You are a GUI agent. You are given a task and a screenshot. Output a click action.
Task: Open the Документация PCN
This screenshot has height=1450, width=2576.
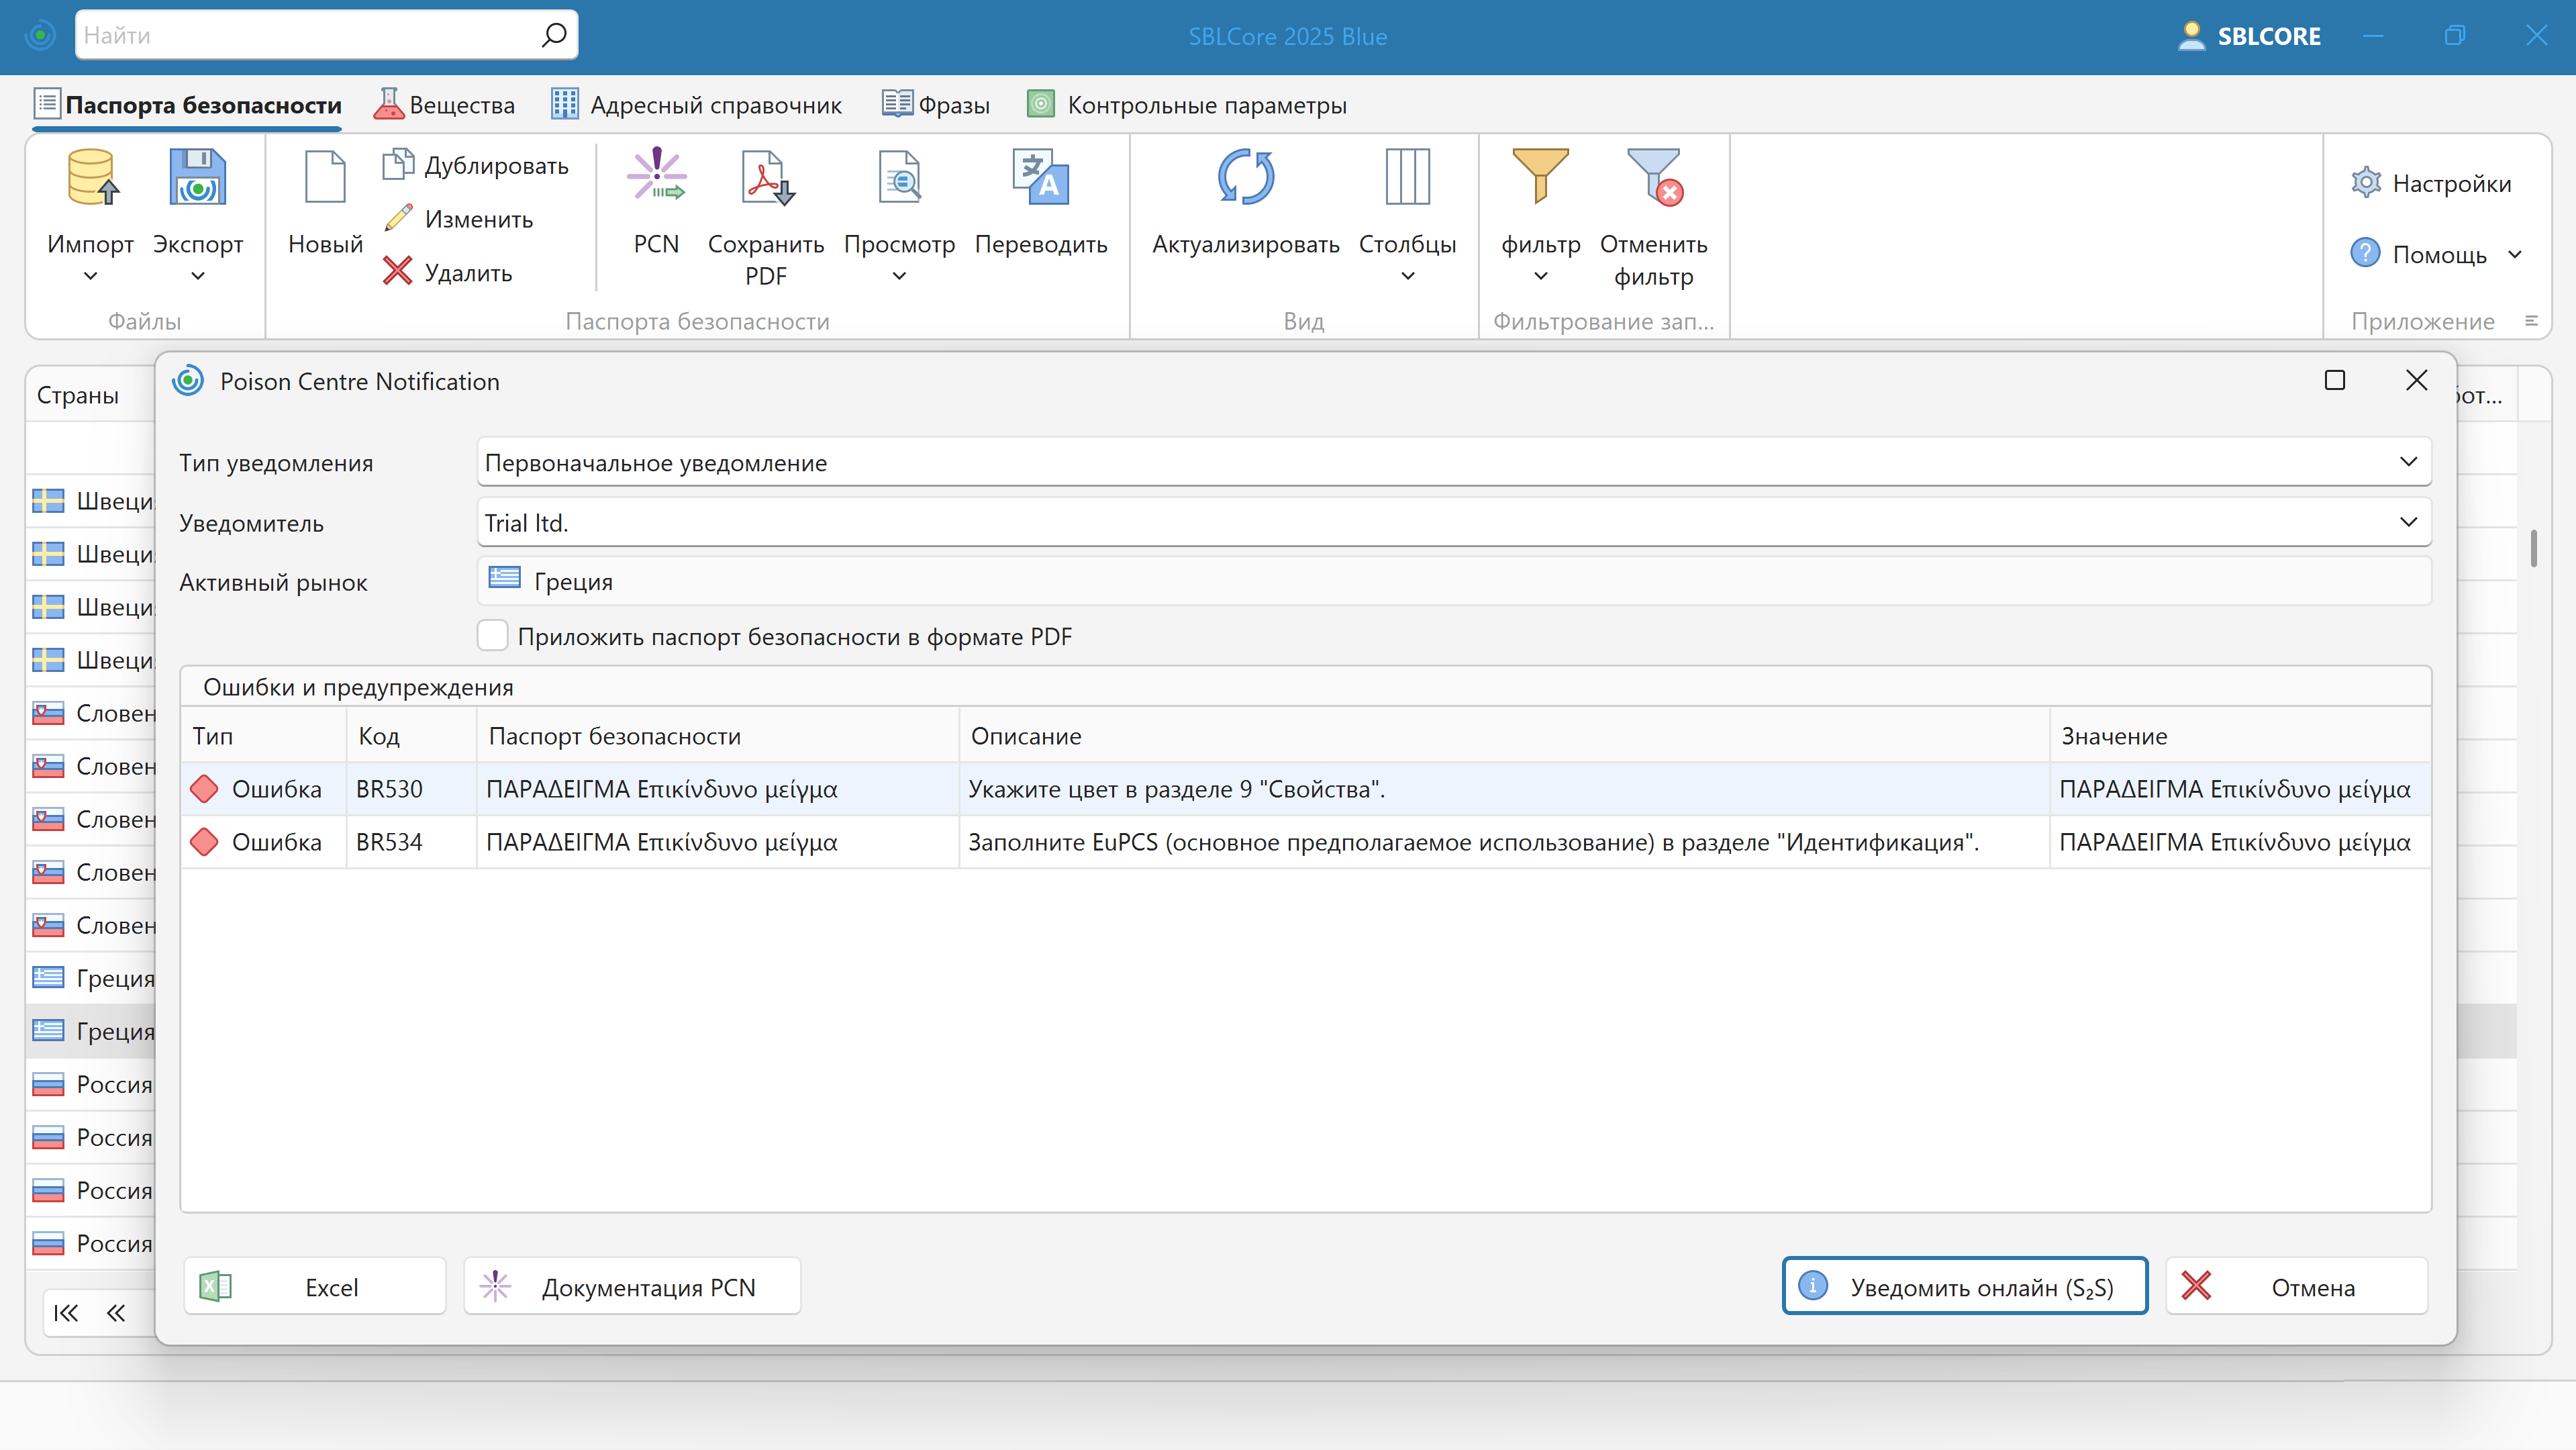pos(632,1286)
